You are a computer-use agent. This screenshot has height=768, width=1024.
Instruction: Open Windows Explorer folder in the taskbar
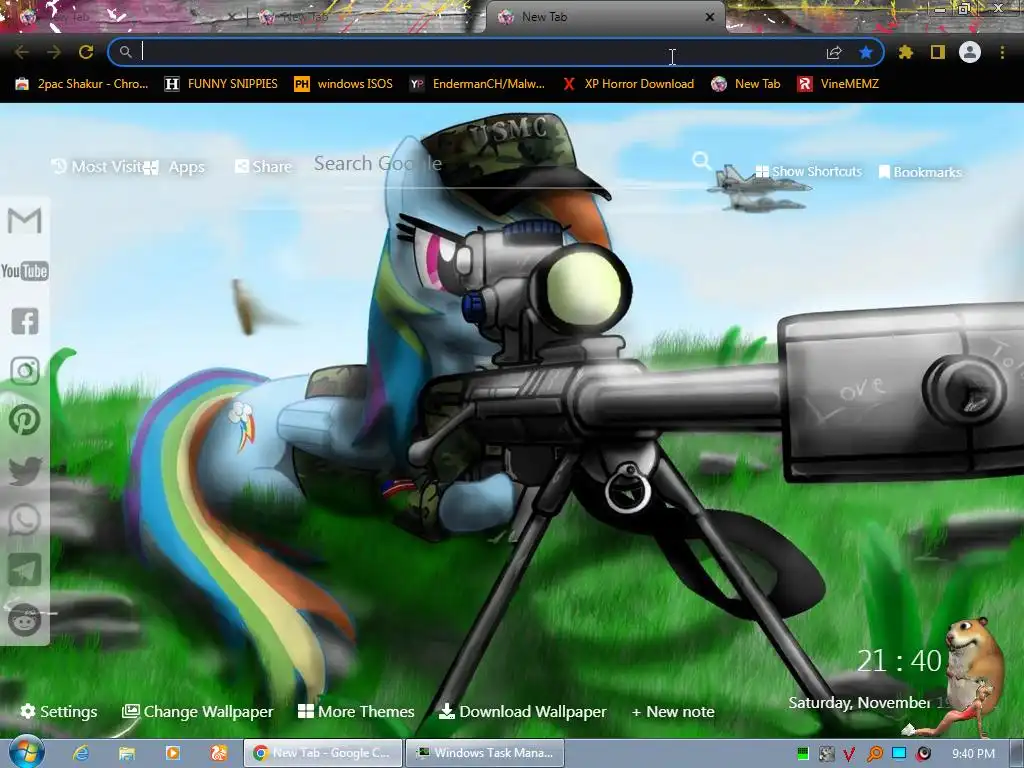(127, 753)
